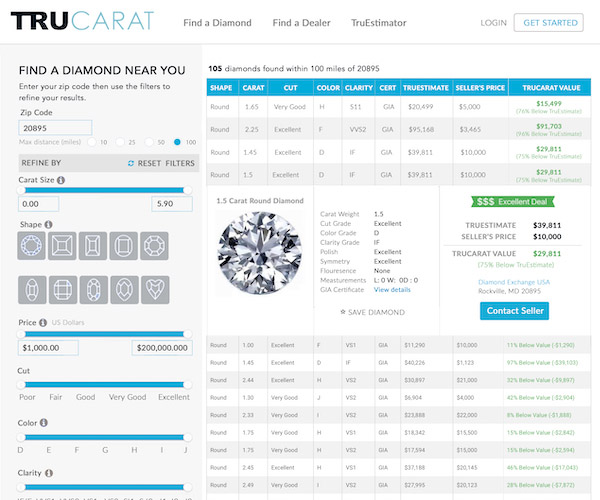The height and width of the screenshot is (500, 600).
Task: Click maximum price $200,000.000 field
Action: pyautogui.click(x=162, y=348)
